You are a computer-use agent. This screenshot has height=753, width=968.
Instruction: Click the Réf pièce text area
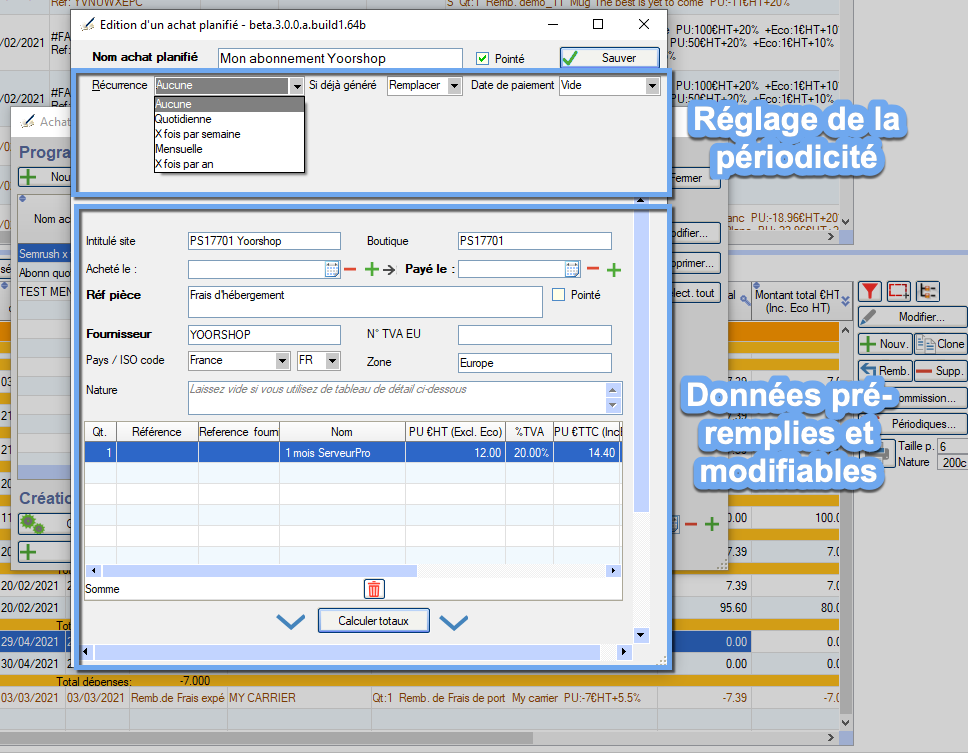pyautogui.click(x=365, y=302)
